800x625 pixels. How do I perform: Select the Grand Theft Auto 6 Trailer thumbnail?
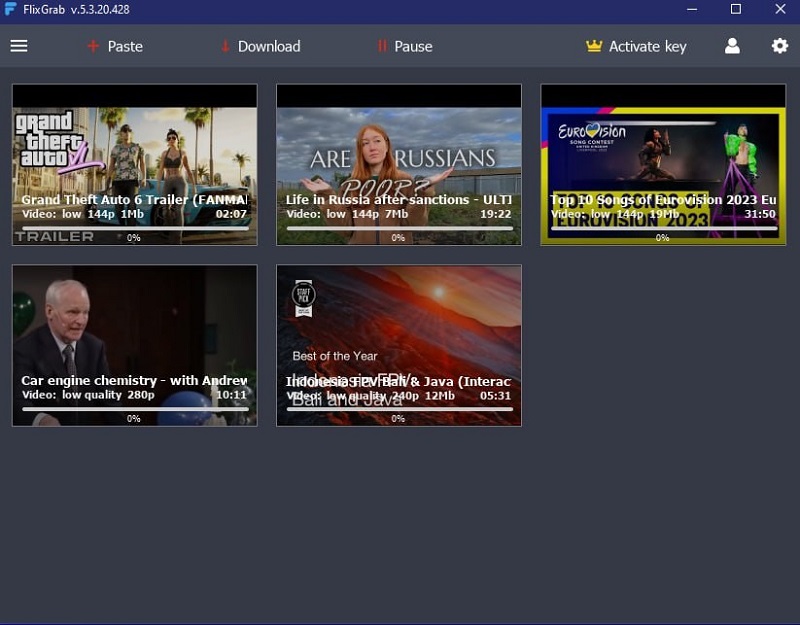pos(135,165)
